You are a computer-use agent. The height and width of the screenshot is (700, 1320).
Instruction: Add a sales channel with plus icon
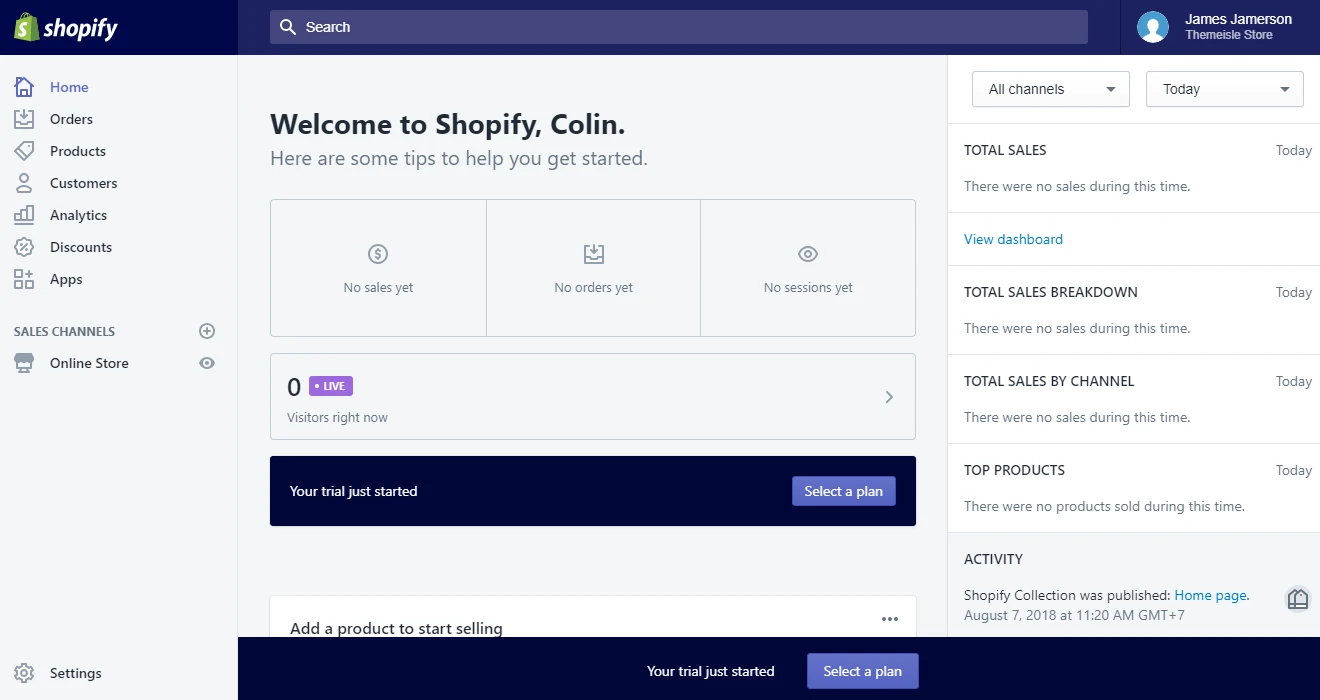point(207,331)
